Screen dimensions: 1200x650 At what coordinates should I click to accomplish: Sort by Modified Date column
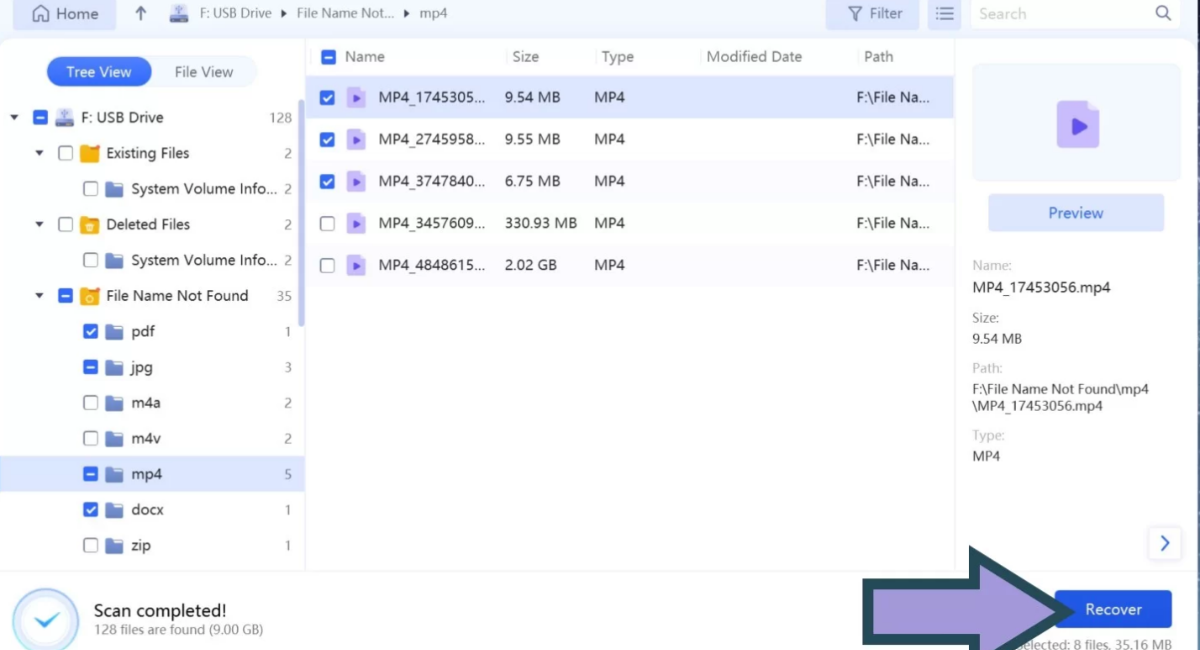pyautogui.click(x=754, y=57)
